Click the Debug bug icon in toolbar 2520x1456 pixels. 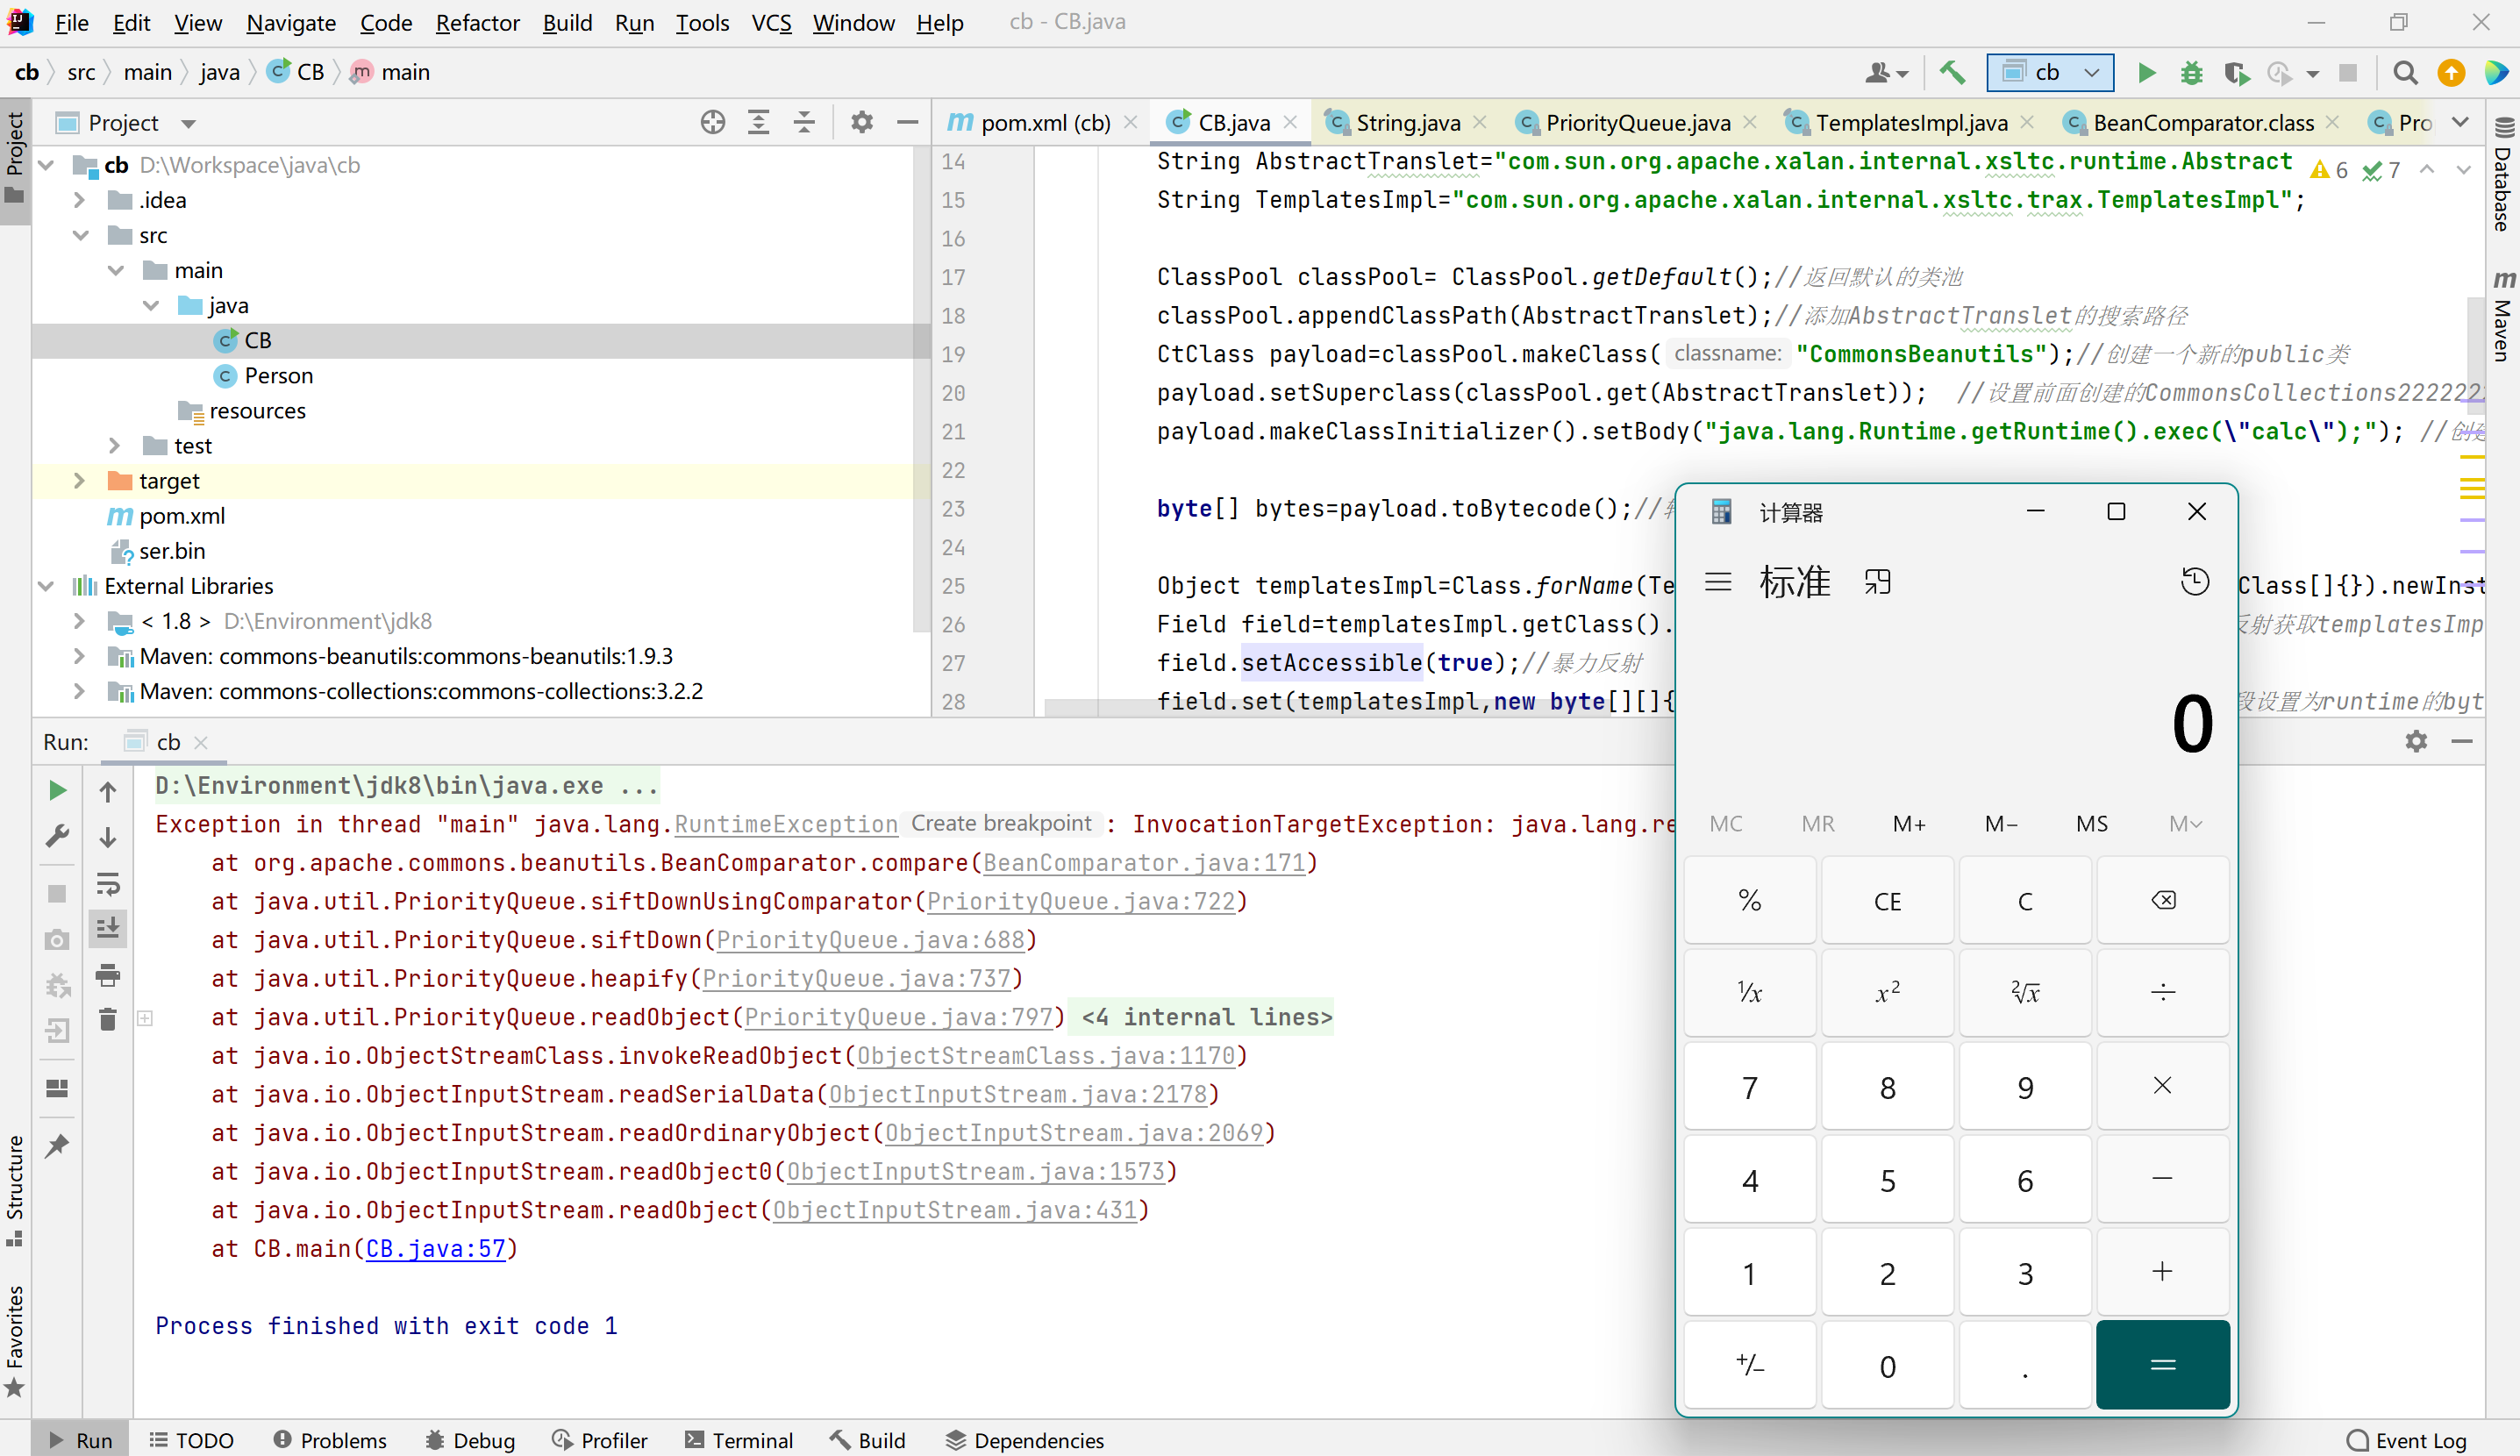point(2191,72)
